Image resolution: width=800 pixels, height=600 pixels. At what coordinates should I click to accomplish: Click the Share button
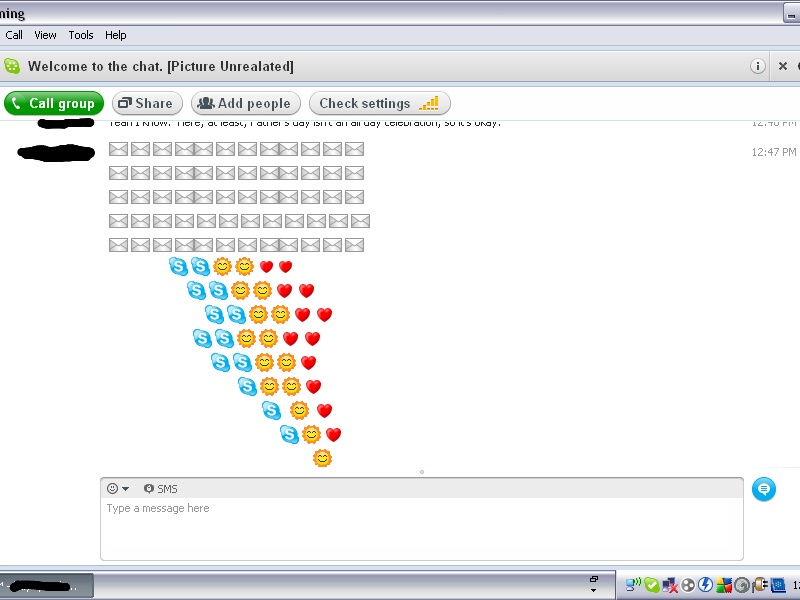(147, 104)
